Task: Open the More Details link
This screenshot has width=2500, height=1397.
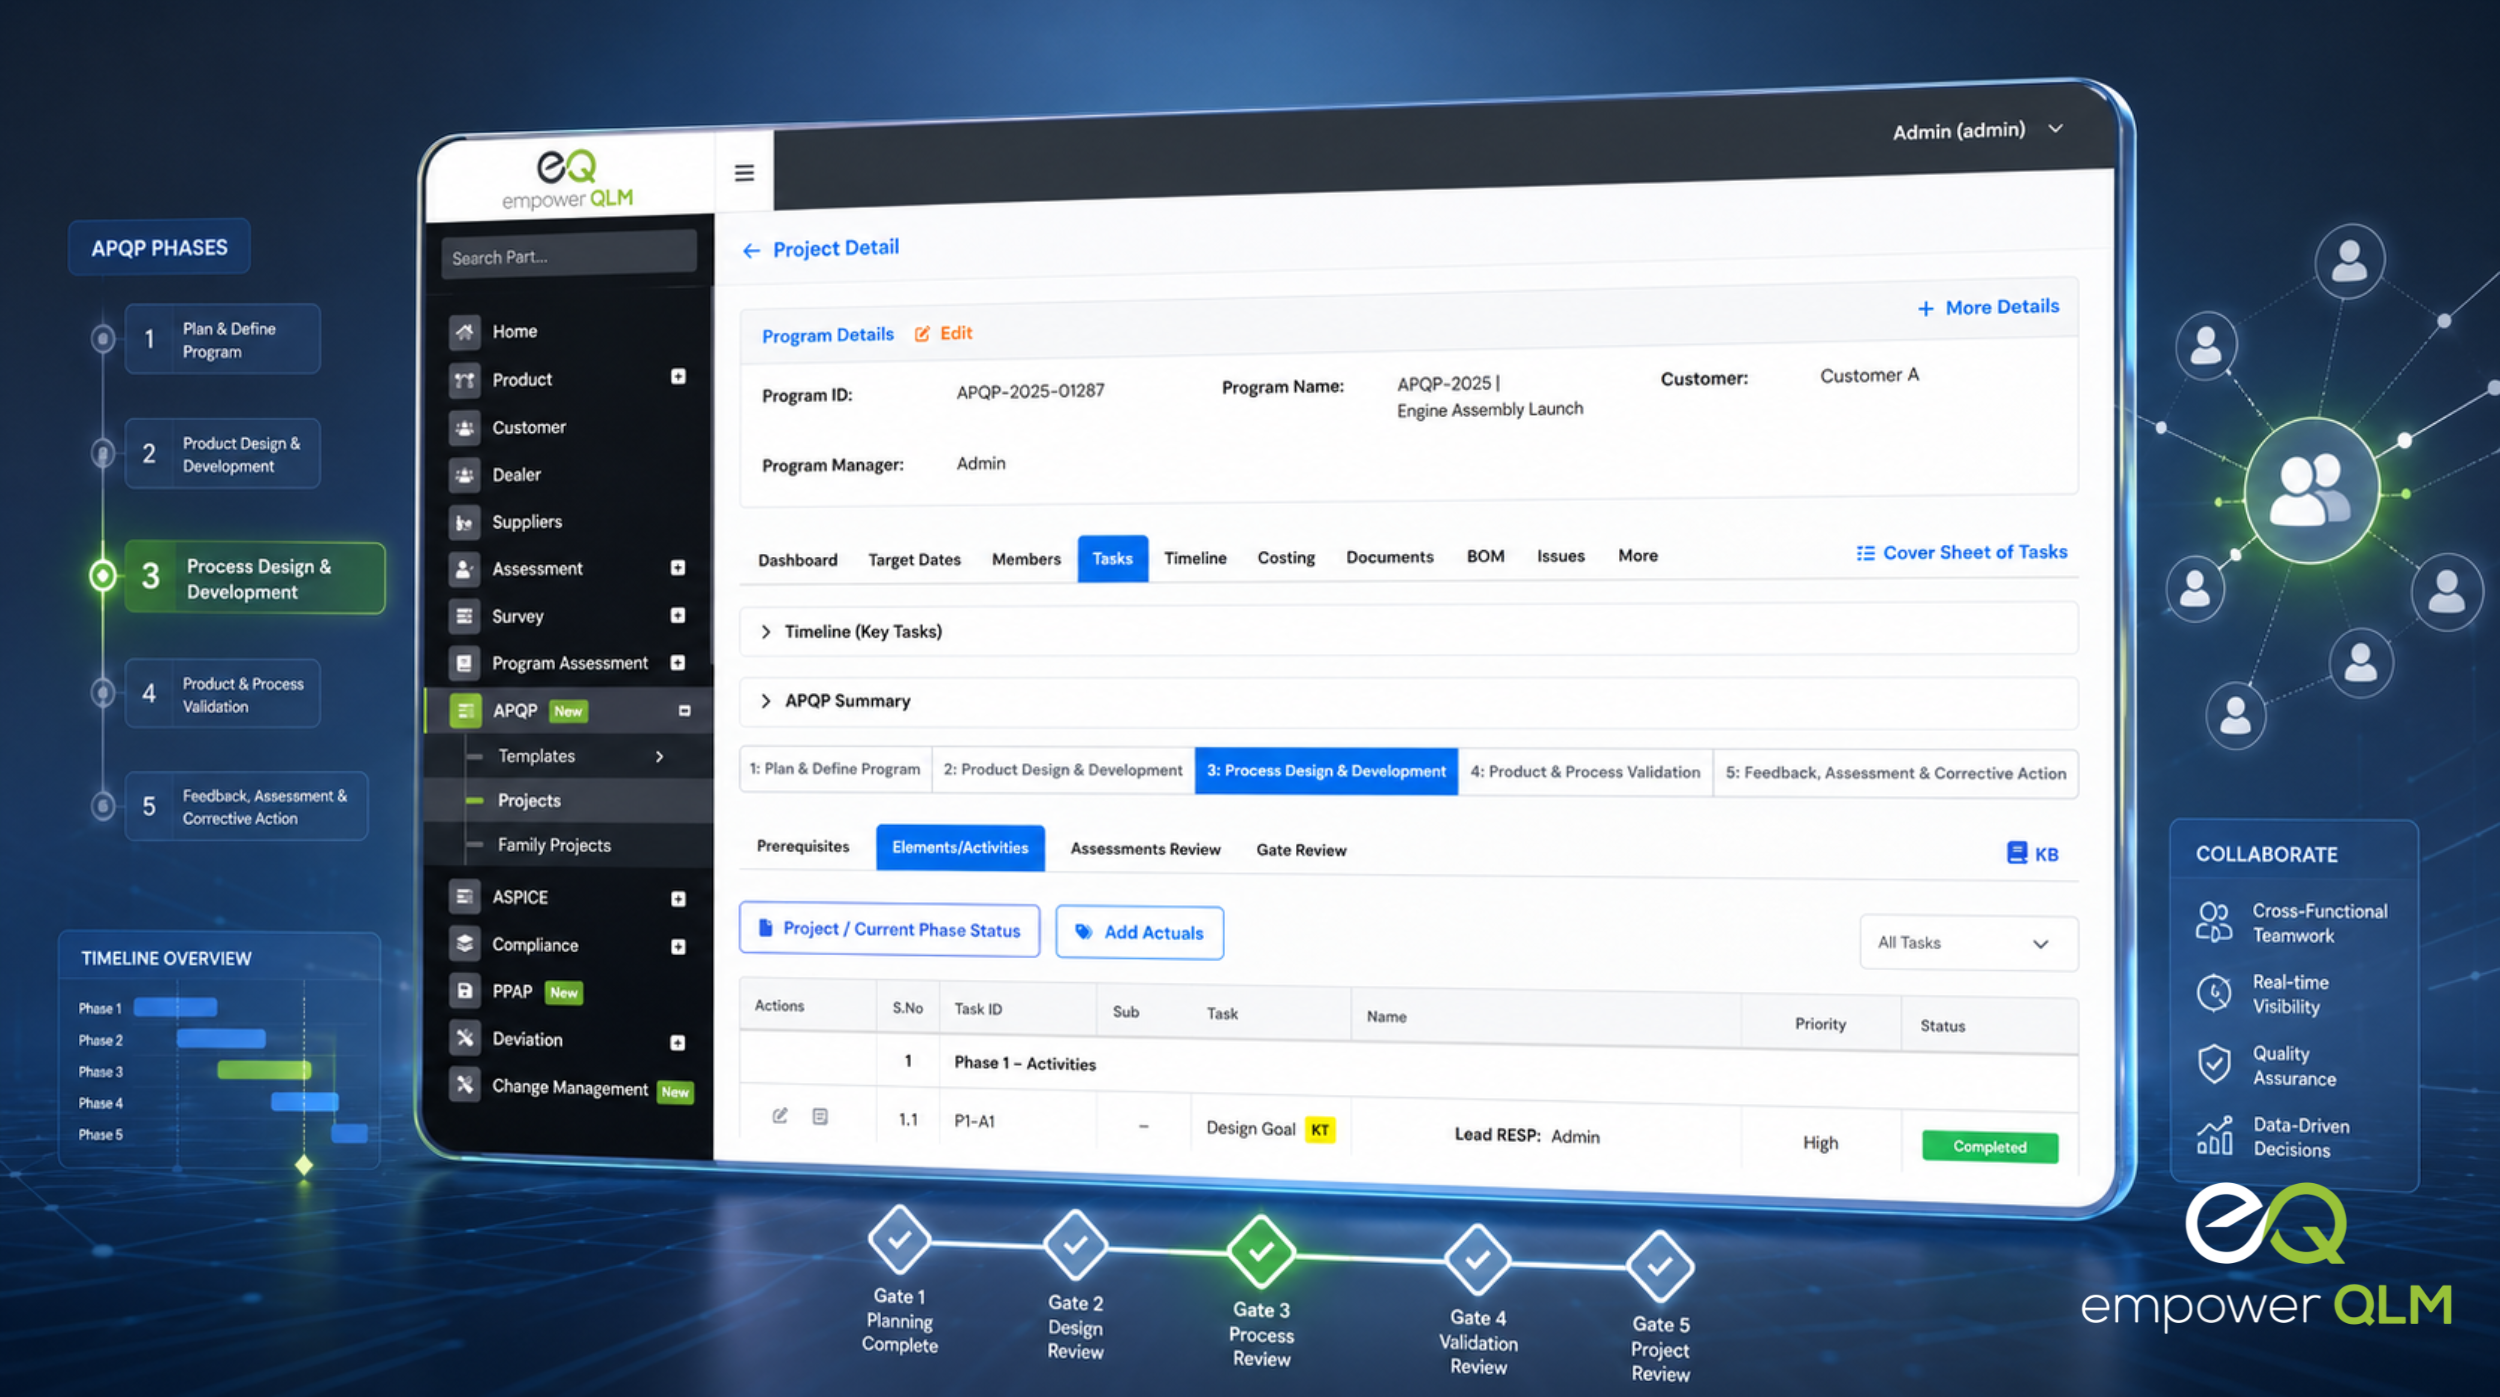Action: click(x=1988, y=307)
